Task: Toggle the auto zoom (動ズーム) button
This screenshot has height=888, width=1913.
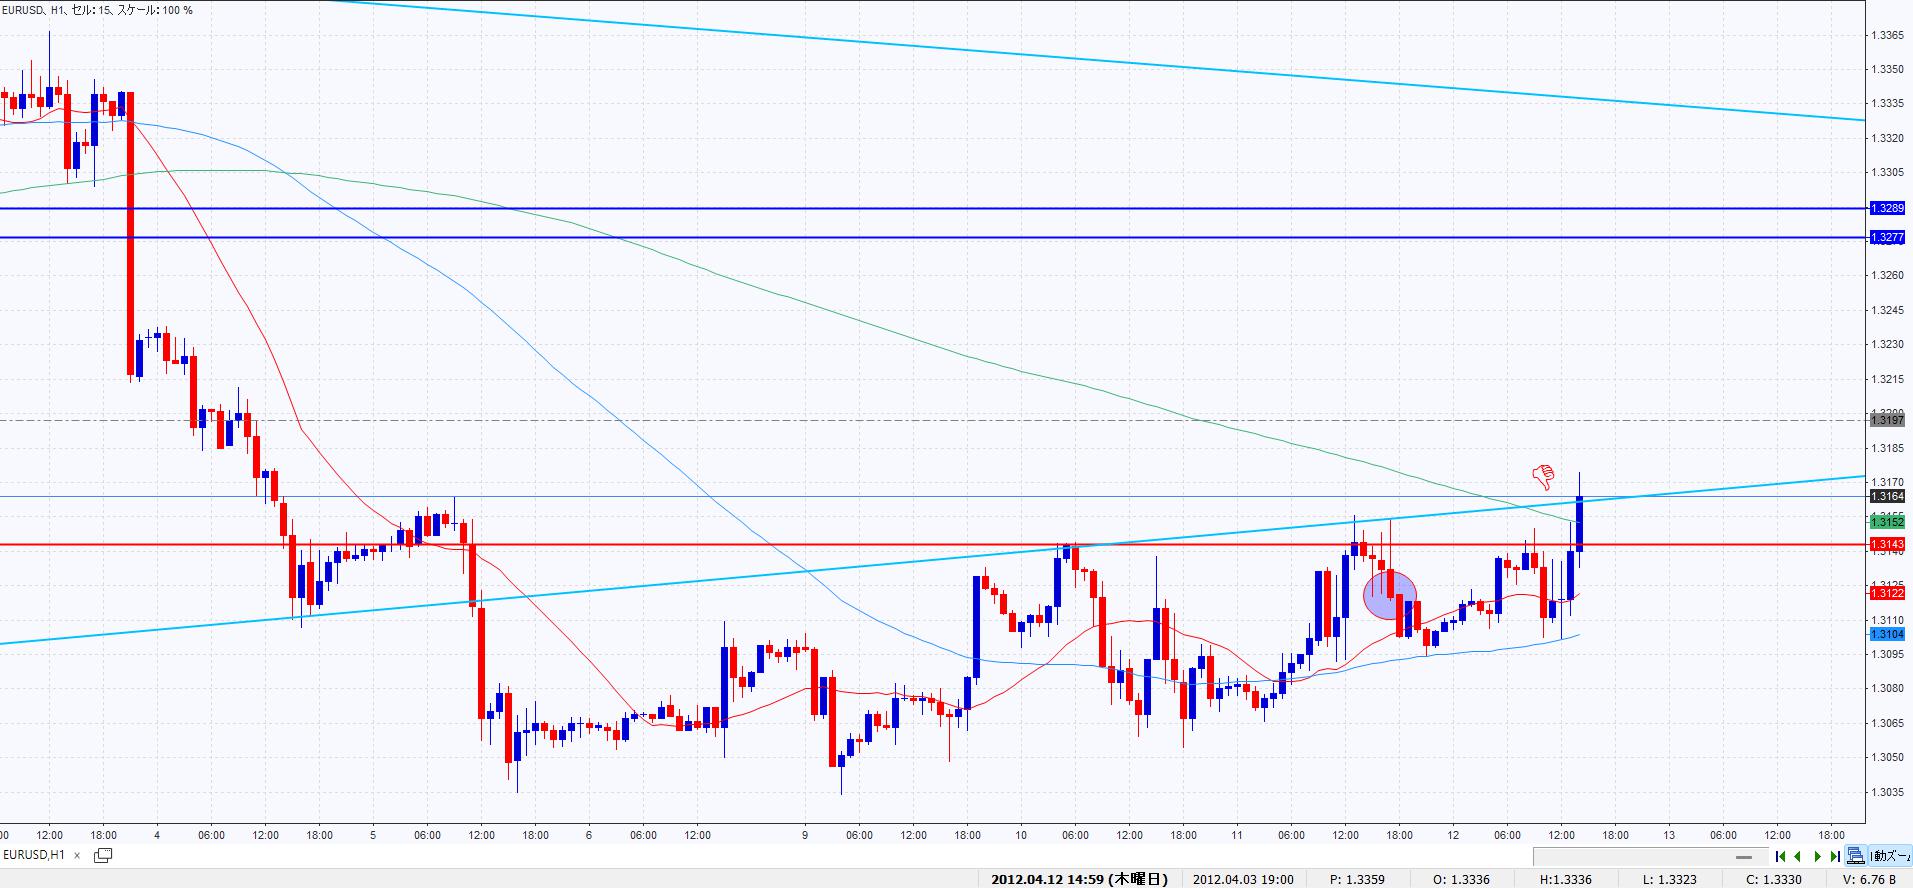Action: coord(1890,856)
